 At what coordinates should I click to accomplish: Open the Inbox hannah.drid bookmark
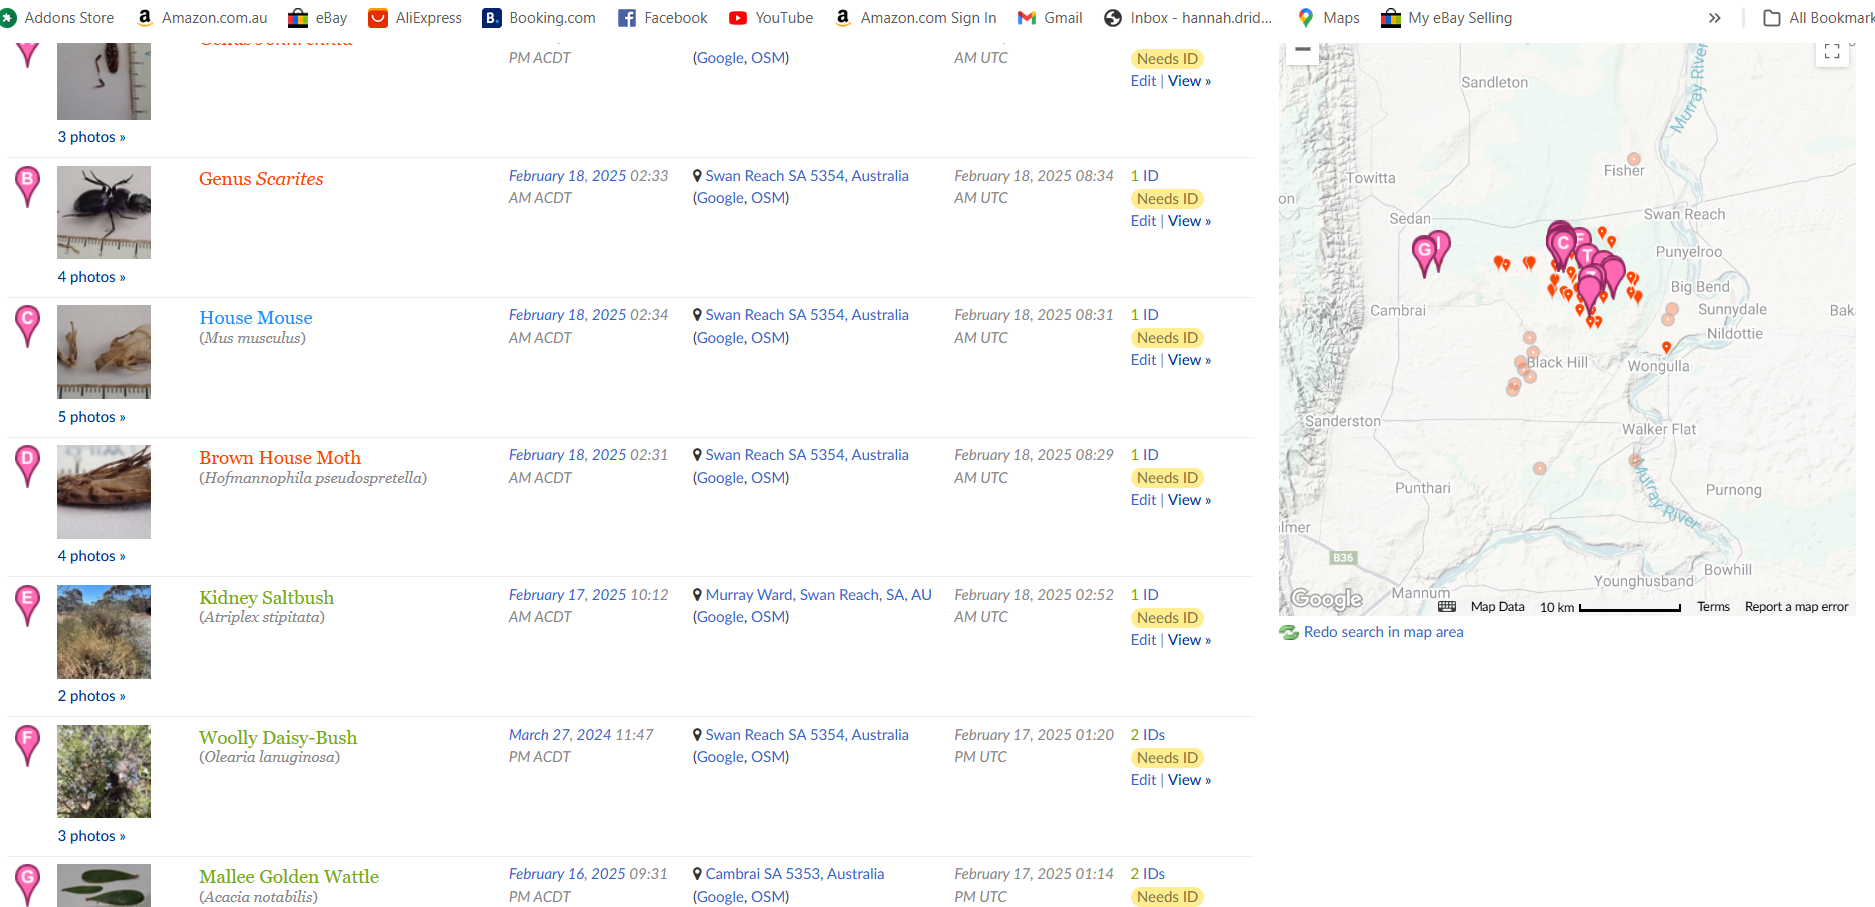[1188, 18]
